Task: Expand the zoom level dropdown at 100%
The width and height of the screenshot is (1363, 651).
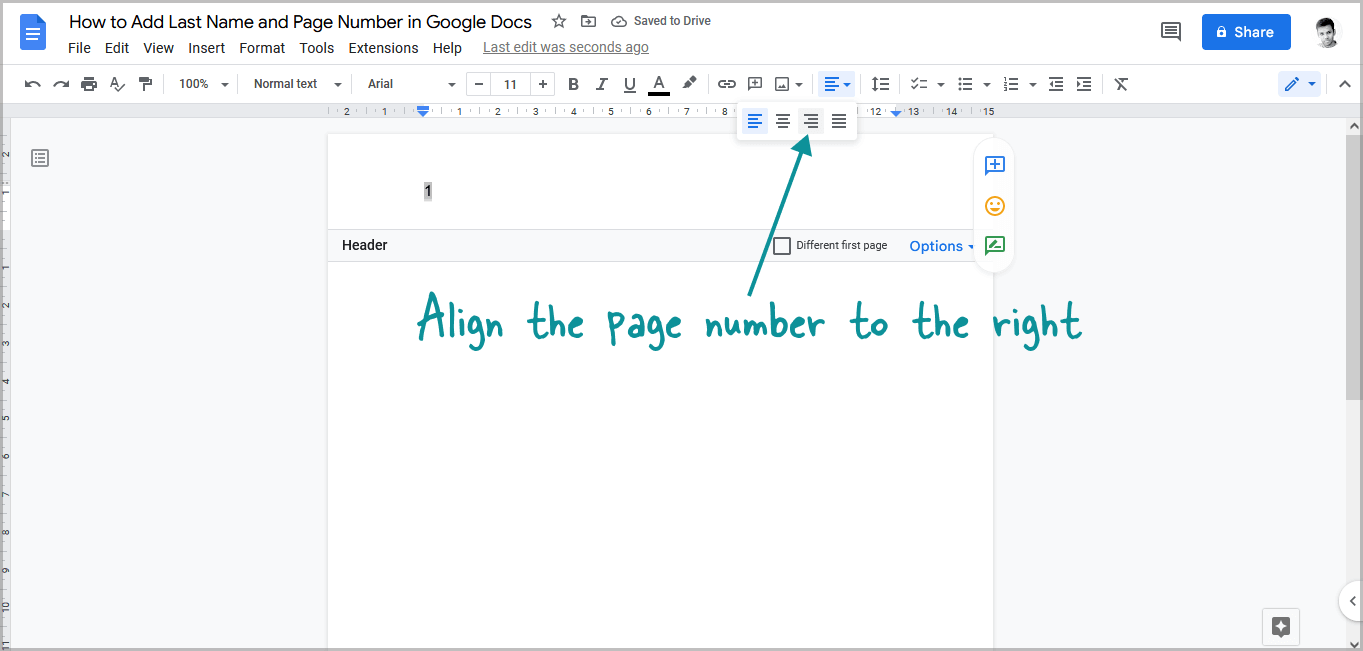Action: coord(202,84)
